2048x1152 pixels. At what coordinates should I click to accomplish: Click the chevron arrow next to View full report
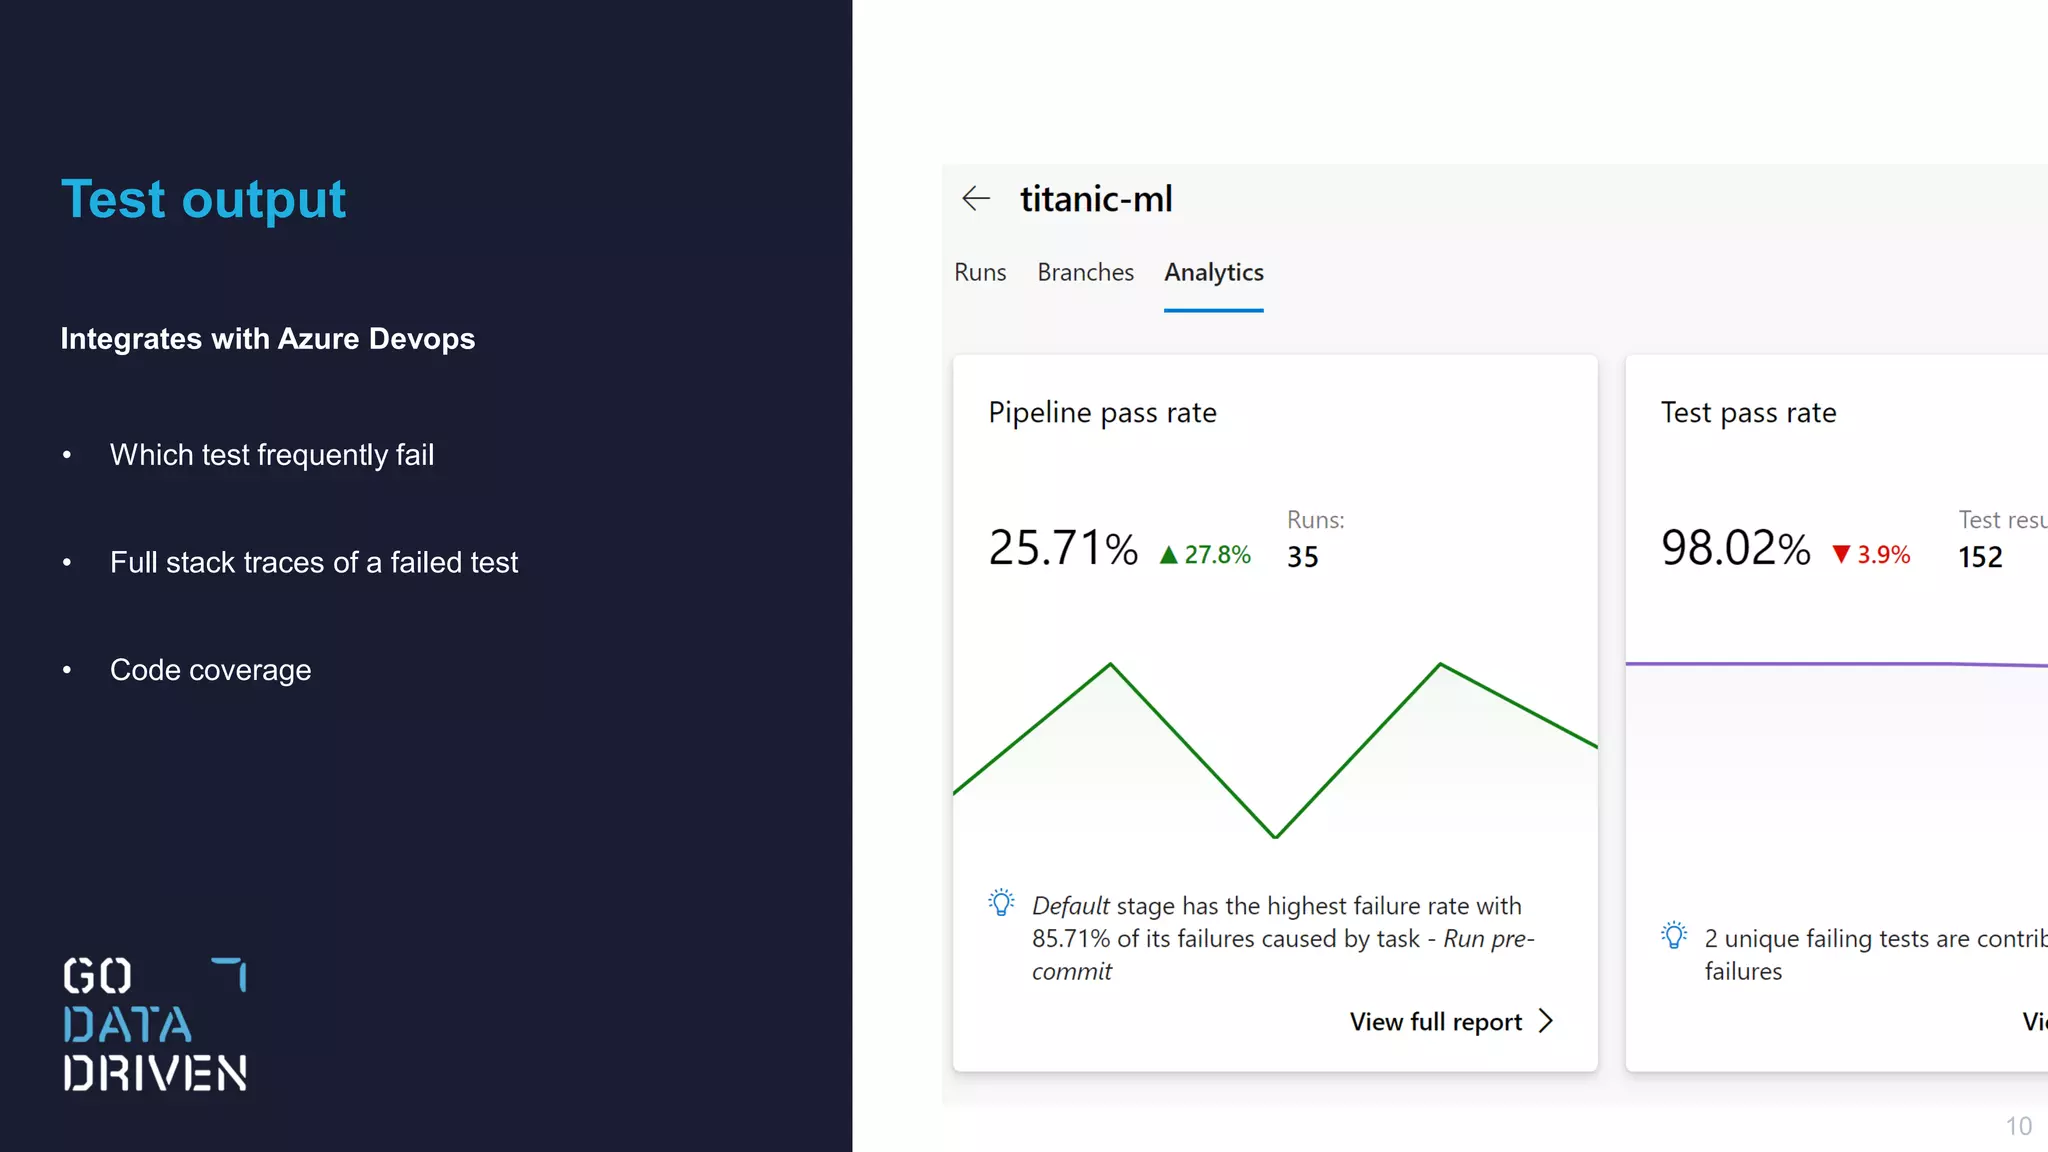pyautogui.click(x=1546, y=1021)
